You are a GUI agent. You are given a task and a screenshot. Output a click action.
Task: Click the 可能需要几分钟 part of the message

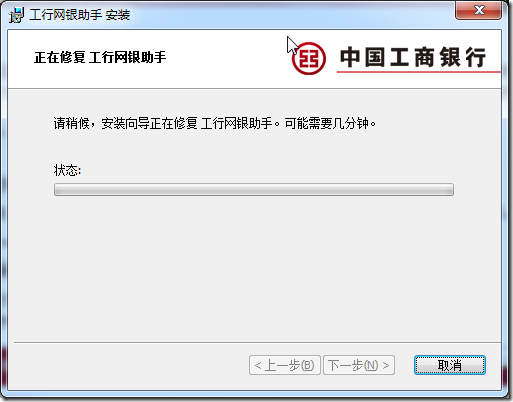click(327, 123)
